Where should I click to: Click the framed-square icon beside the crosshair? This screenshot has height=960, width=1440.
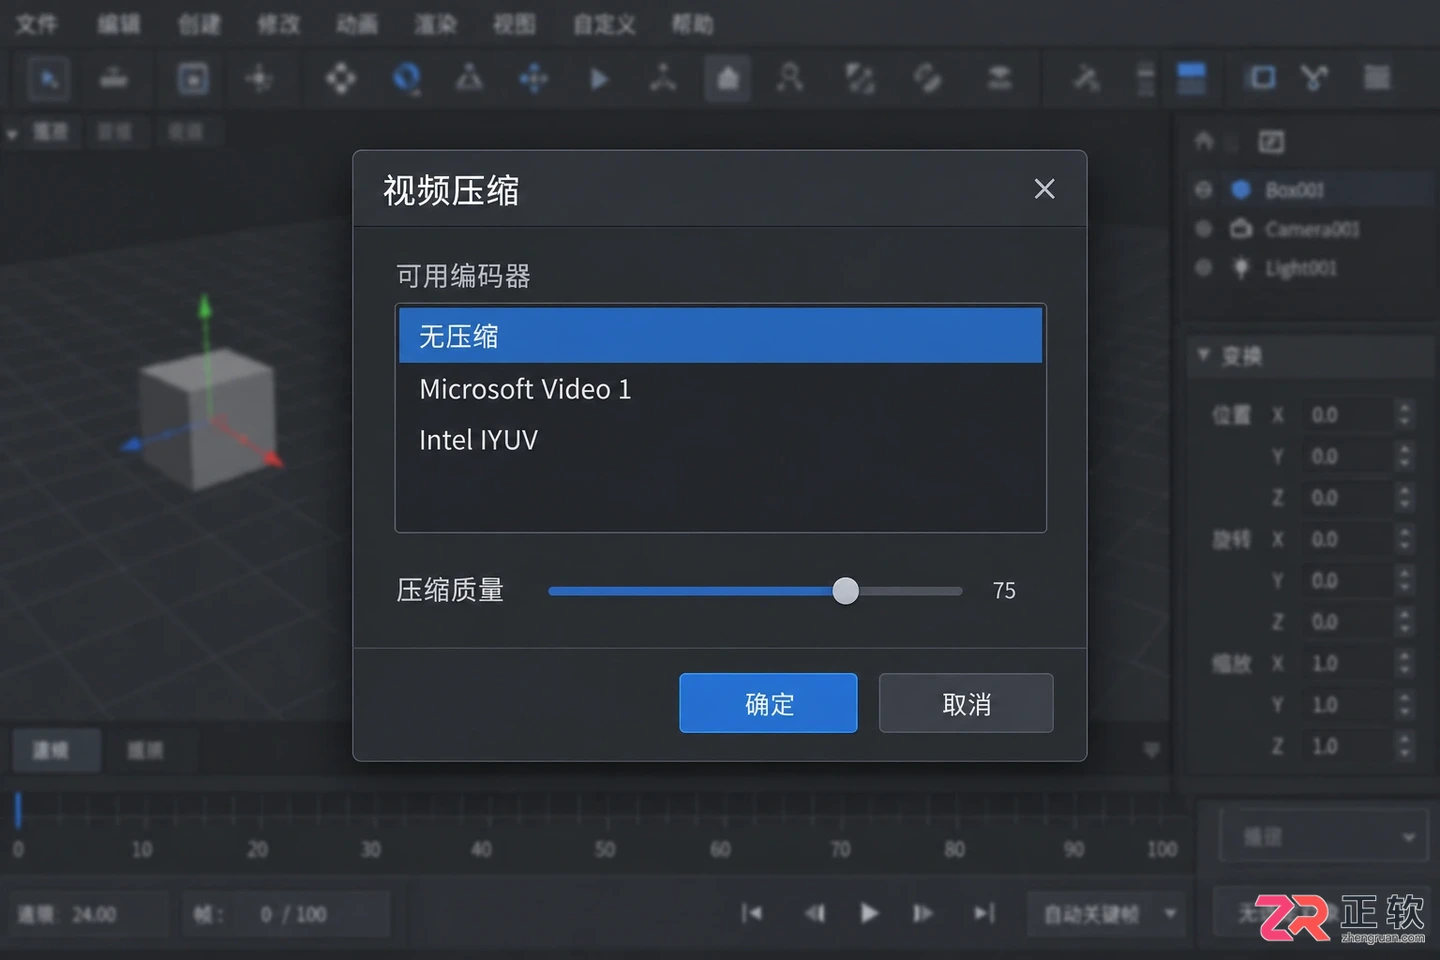(193, 78)
